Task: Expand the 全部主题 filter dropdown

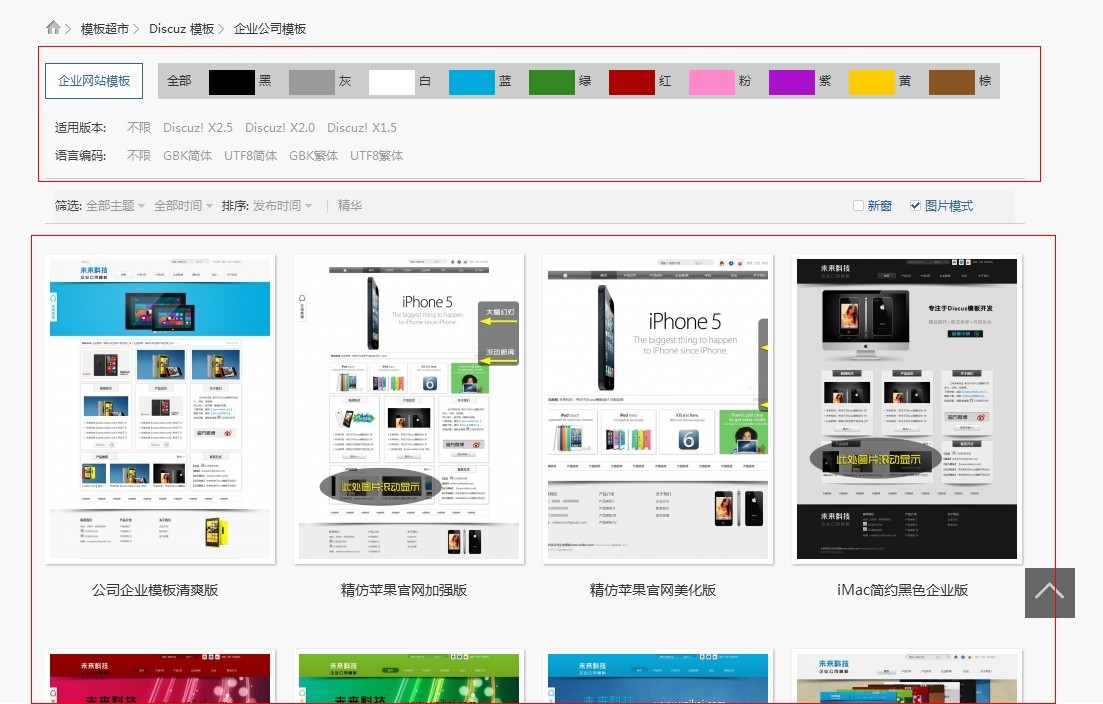Action: pos(115,205)
